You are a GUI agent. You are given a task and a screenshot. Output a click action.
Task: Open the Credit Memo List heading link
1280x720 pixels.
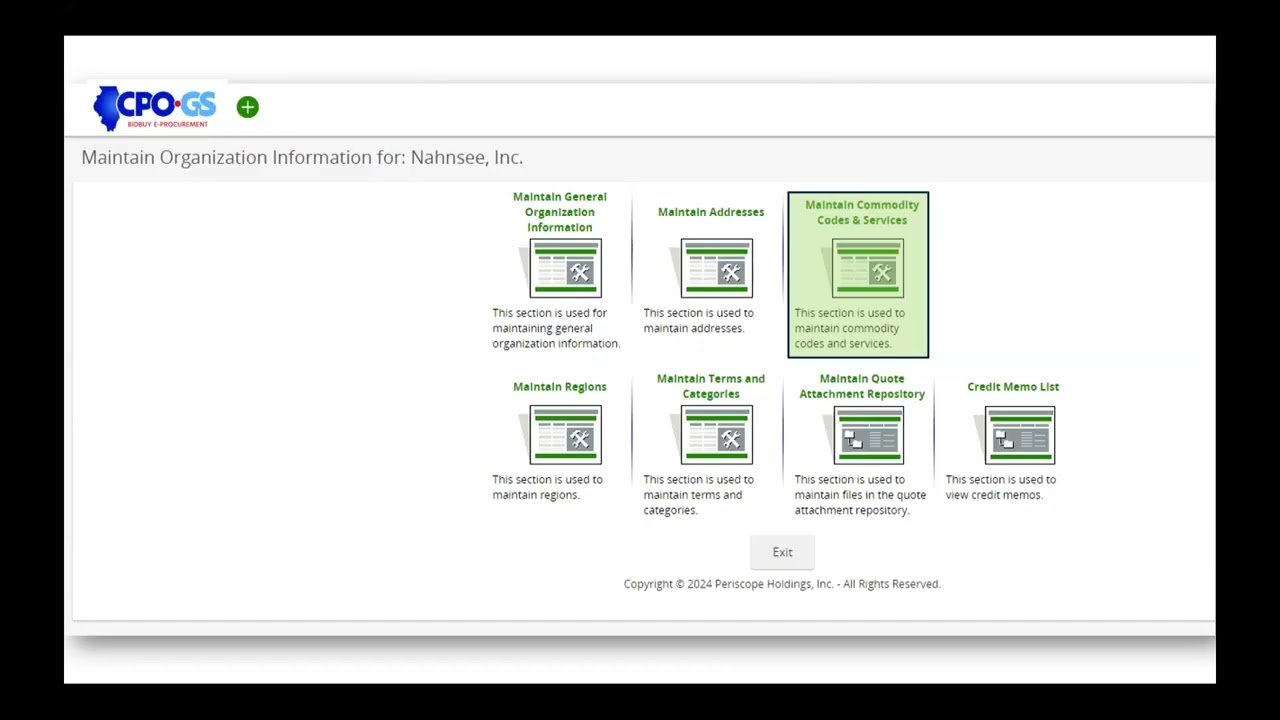coord(1013,387)
